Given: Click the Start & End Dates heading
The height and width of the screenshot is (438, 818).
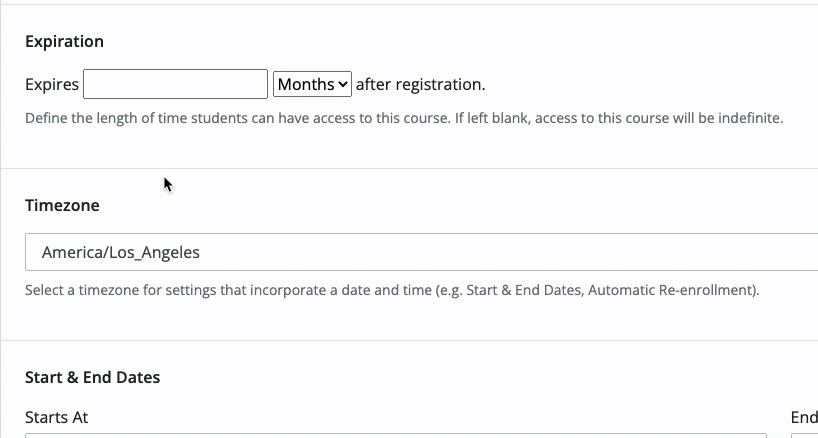Looking at the screenshot, I should [x=92, y=377].
